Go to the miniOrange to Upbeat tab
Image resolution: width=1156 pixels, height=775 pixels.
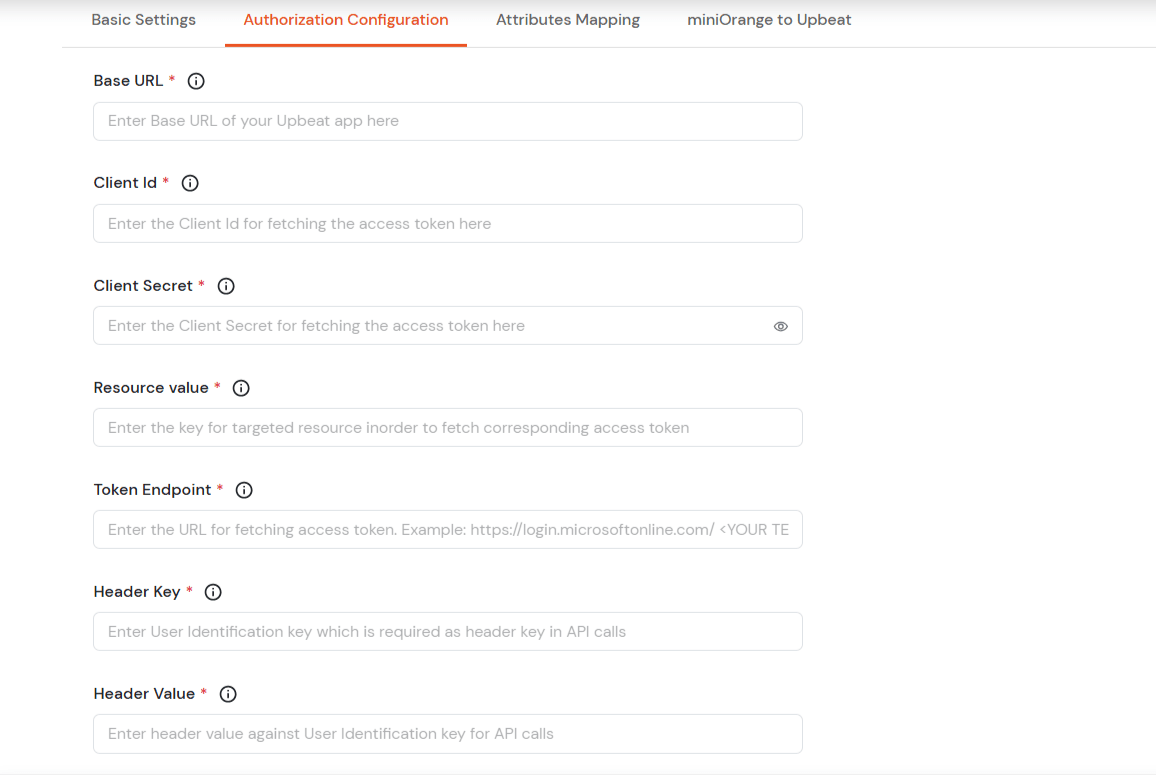point(769,20)
